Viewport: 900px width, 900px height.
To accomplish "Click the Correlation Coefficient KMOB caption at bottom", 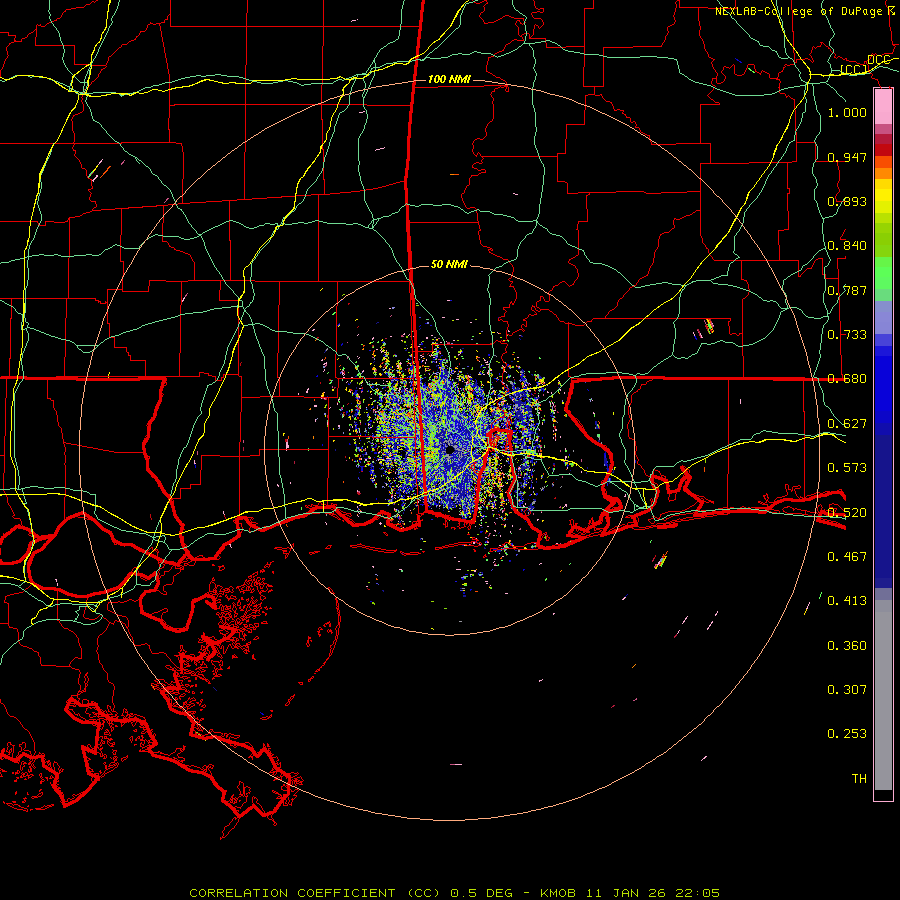I will click(x=455, y=893).
